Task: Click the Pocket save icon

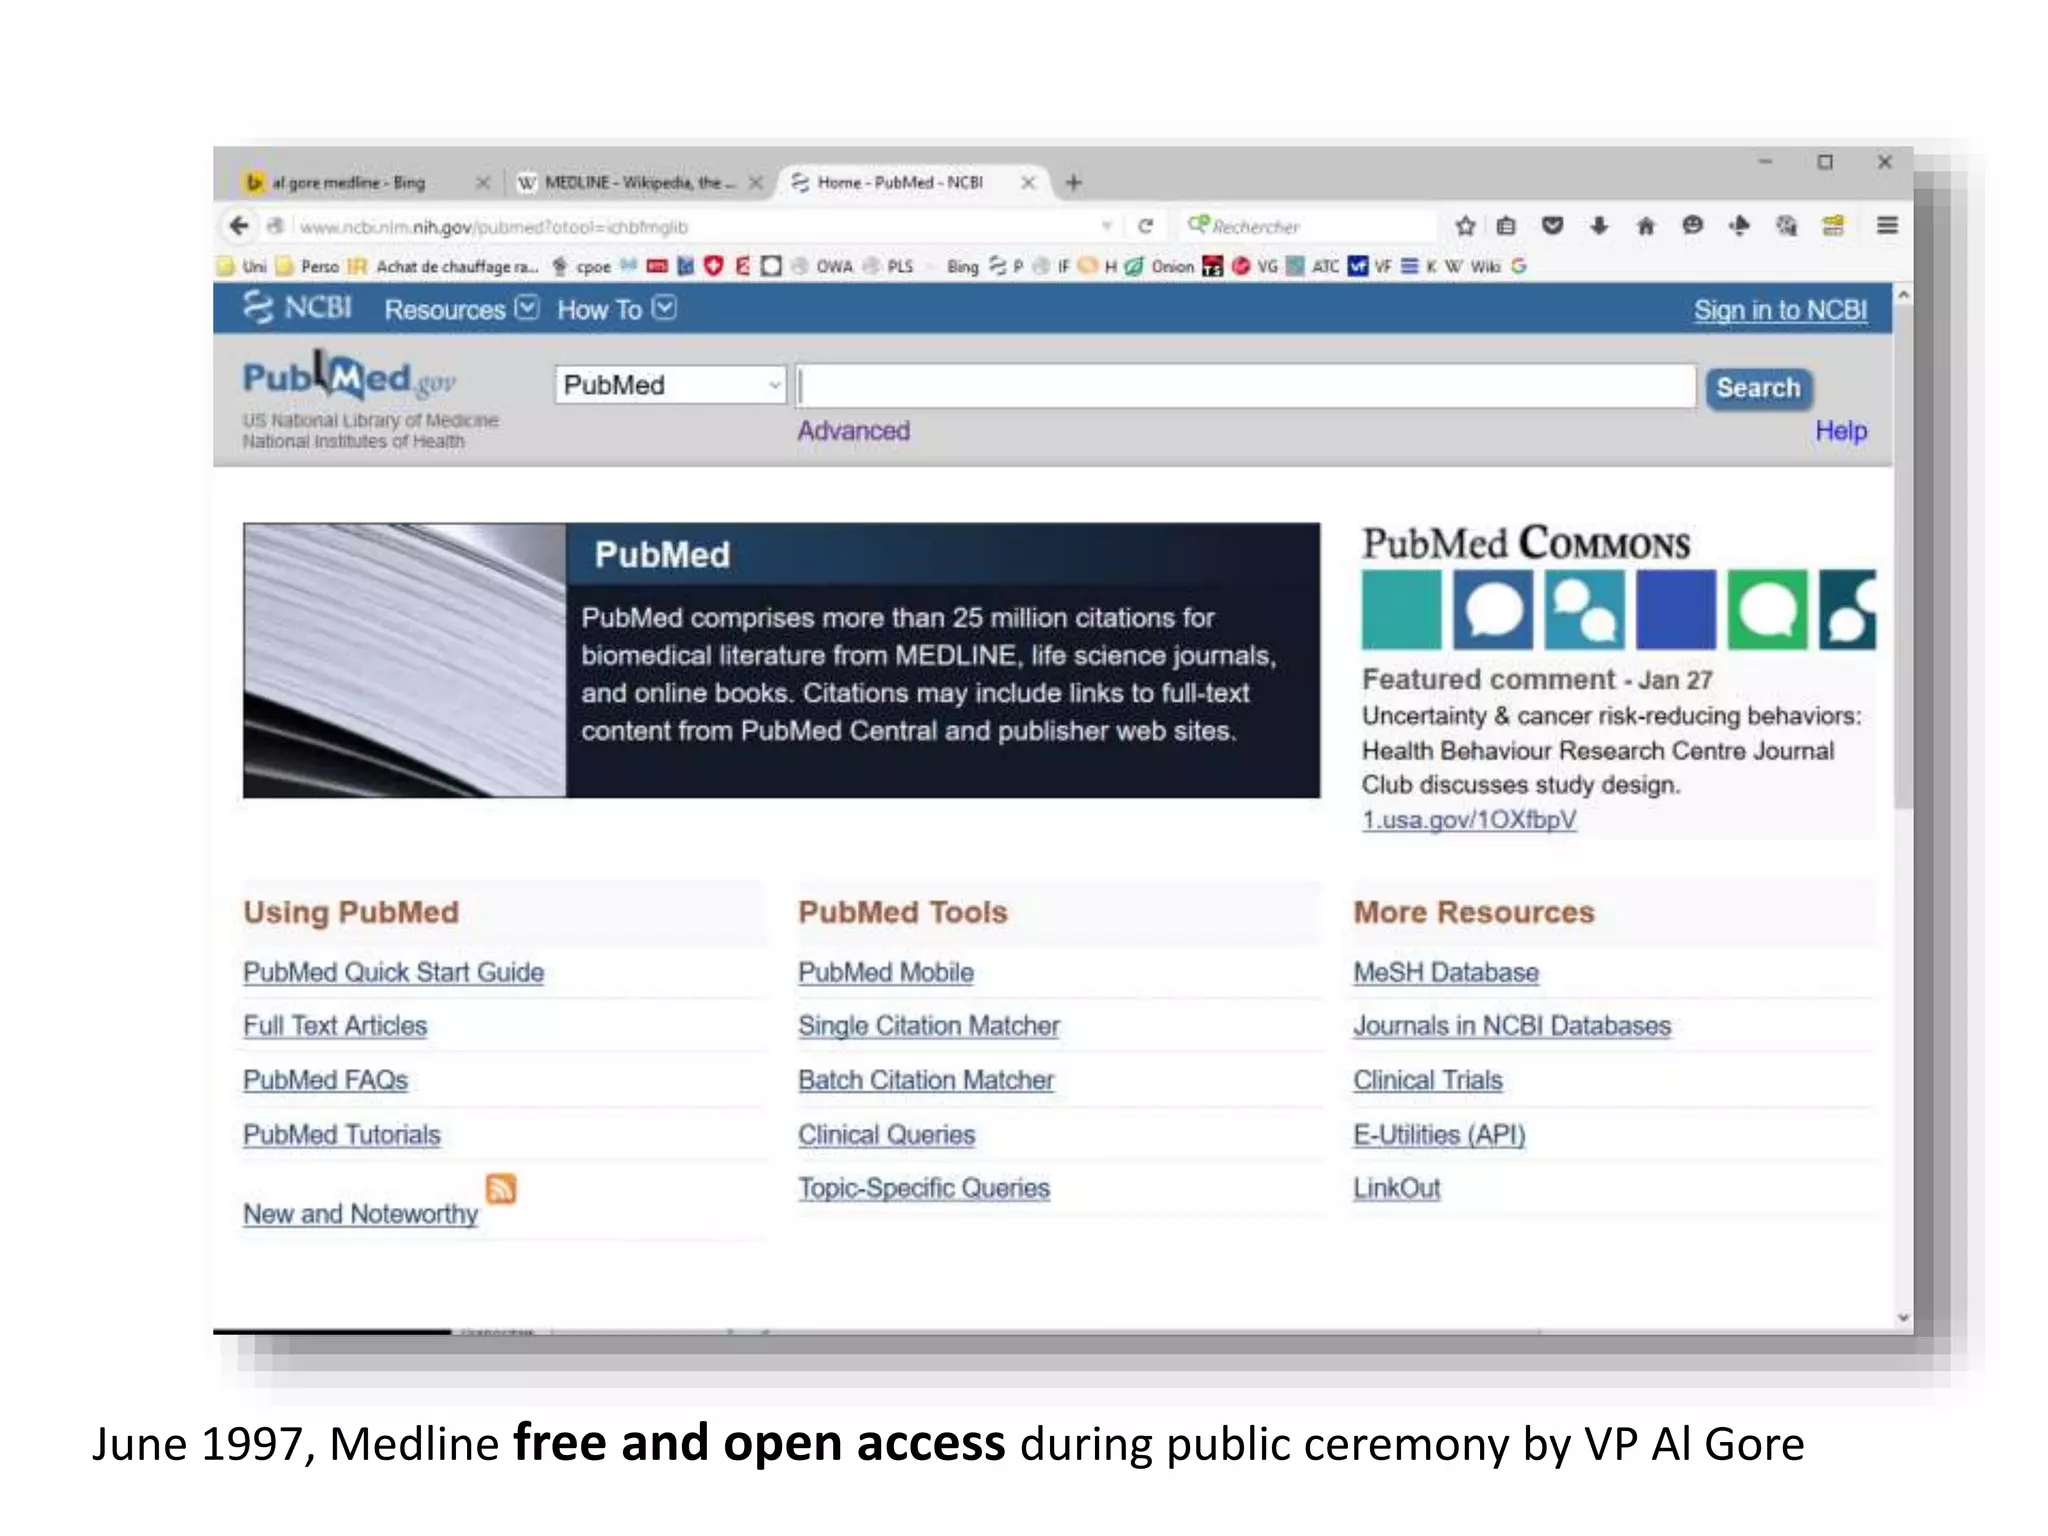Action: (1553, 226)
